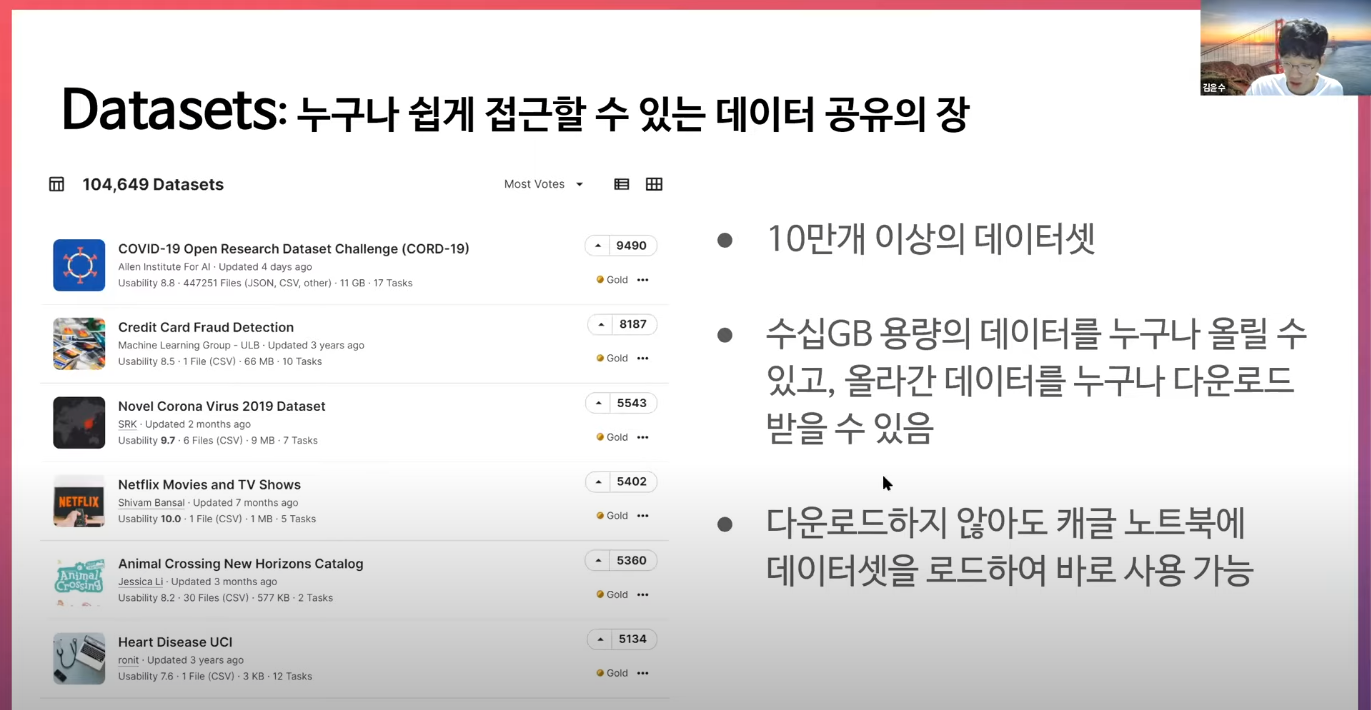Upvote Animal Crossing New Horizons Catalog
This screenshot has width=1371, height=710.
[x=598, y=560]
